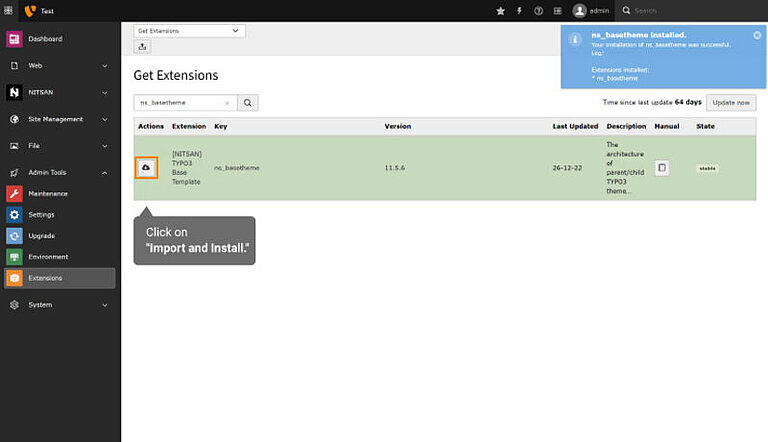Clear the ns_basetheme search text
Image resolution: width=768 pixels, height=442 pixels.
click(x=227, y=102)
